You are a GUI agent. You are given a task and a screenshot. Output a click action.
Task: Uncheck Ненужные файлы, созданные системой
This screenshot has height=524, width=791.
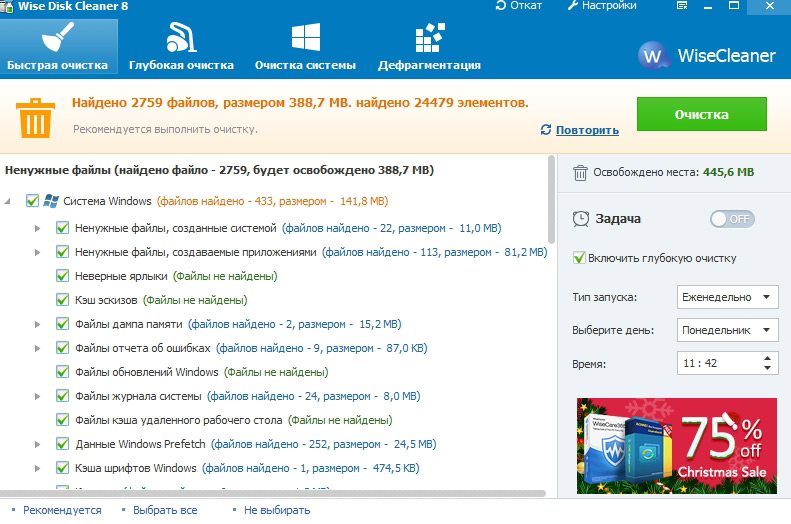(x=63, y=228)
